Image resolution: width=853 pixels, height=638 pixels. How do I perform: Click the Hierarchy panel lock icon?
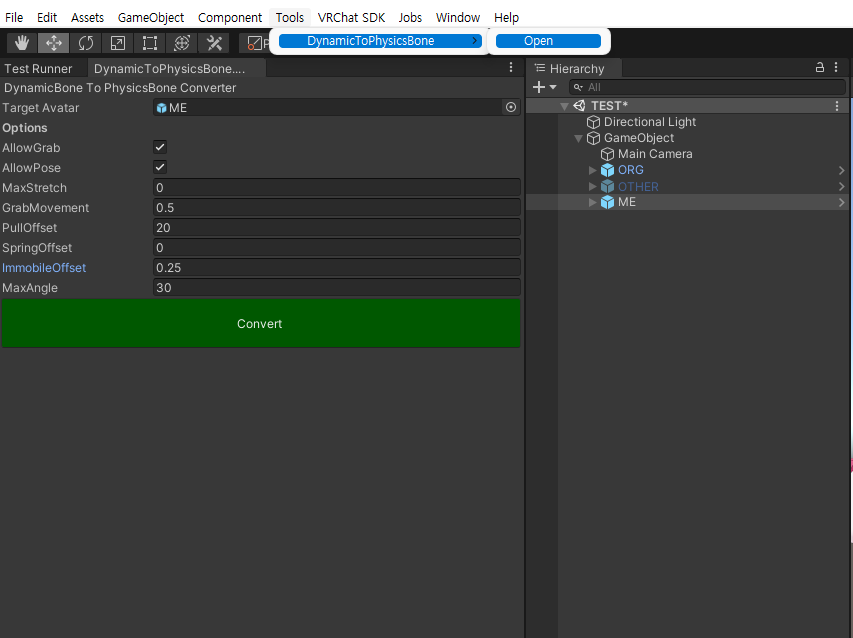(819, 67)
